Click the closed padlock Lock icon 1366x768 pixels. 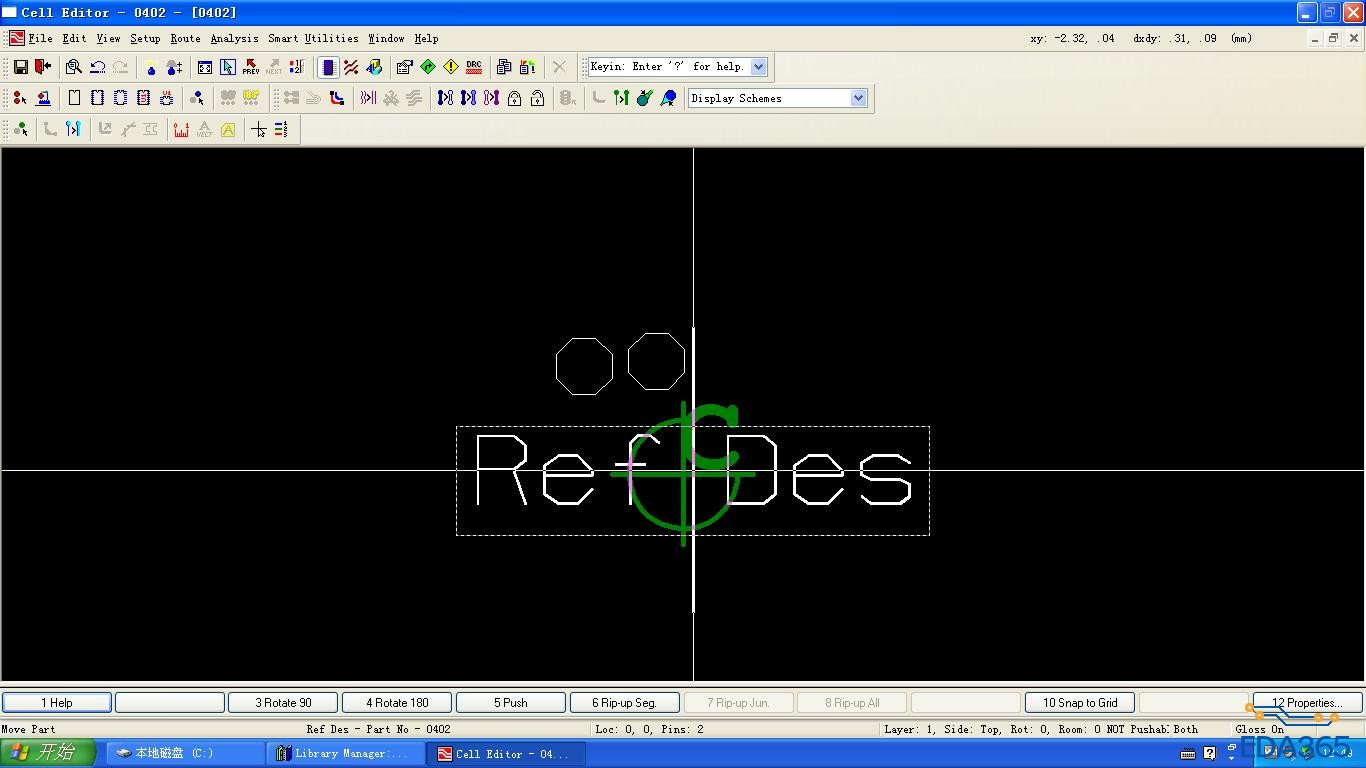click(x=514, y=98)
